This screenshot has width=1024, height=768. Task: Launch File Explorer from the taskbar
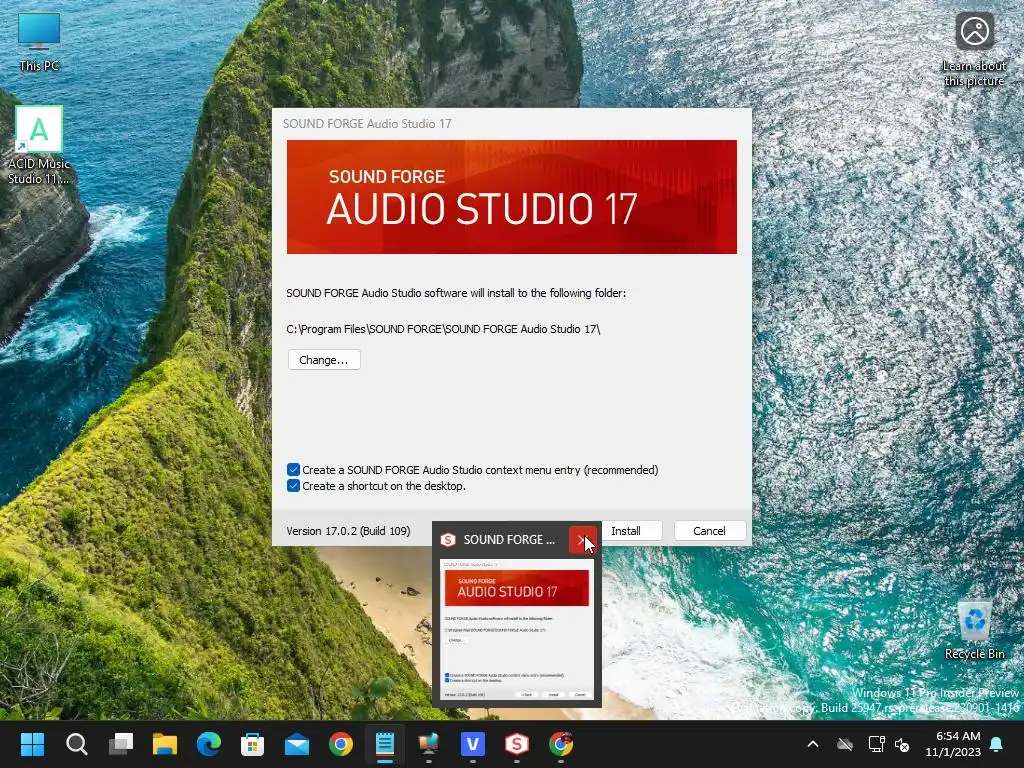pos(165,744)
